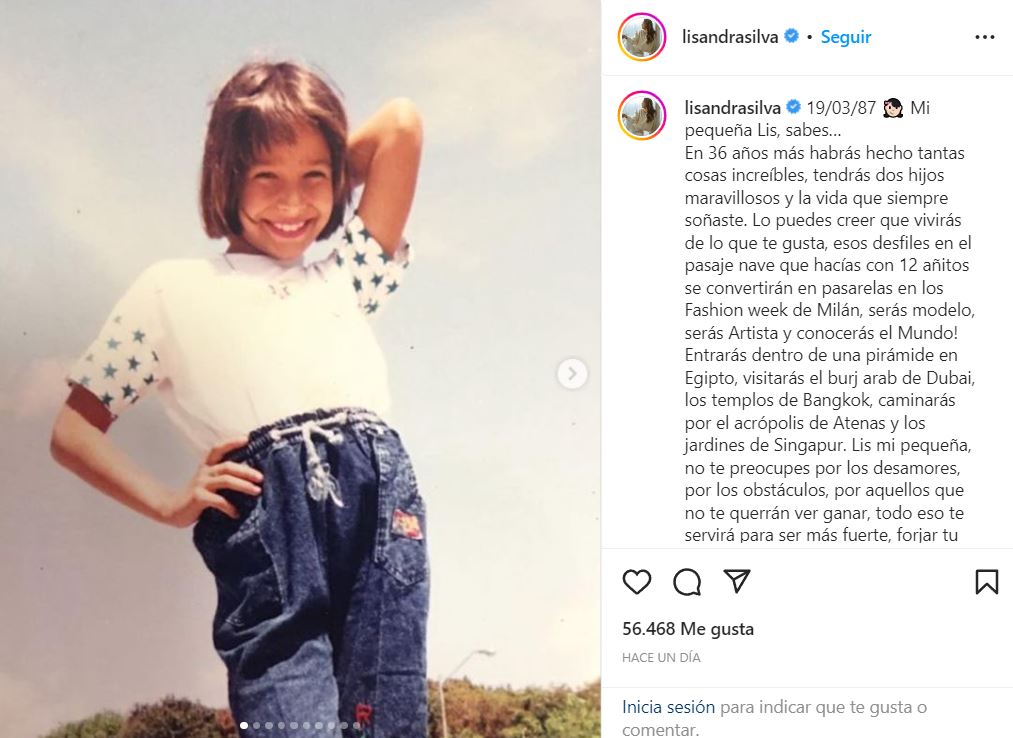Click the childhood photo of the girl
This screenshot has width=1013, height=738.
[x=300, y=369]
